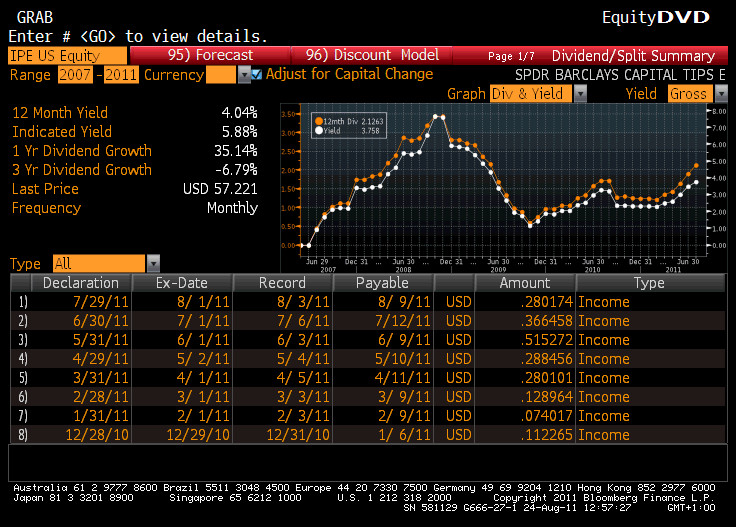736x527 pixels.
Task: Click the Amount column header
Action: point(525,283)
